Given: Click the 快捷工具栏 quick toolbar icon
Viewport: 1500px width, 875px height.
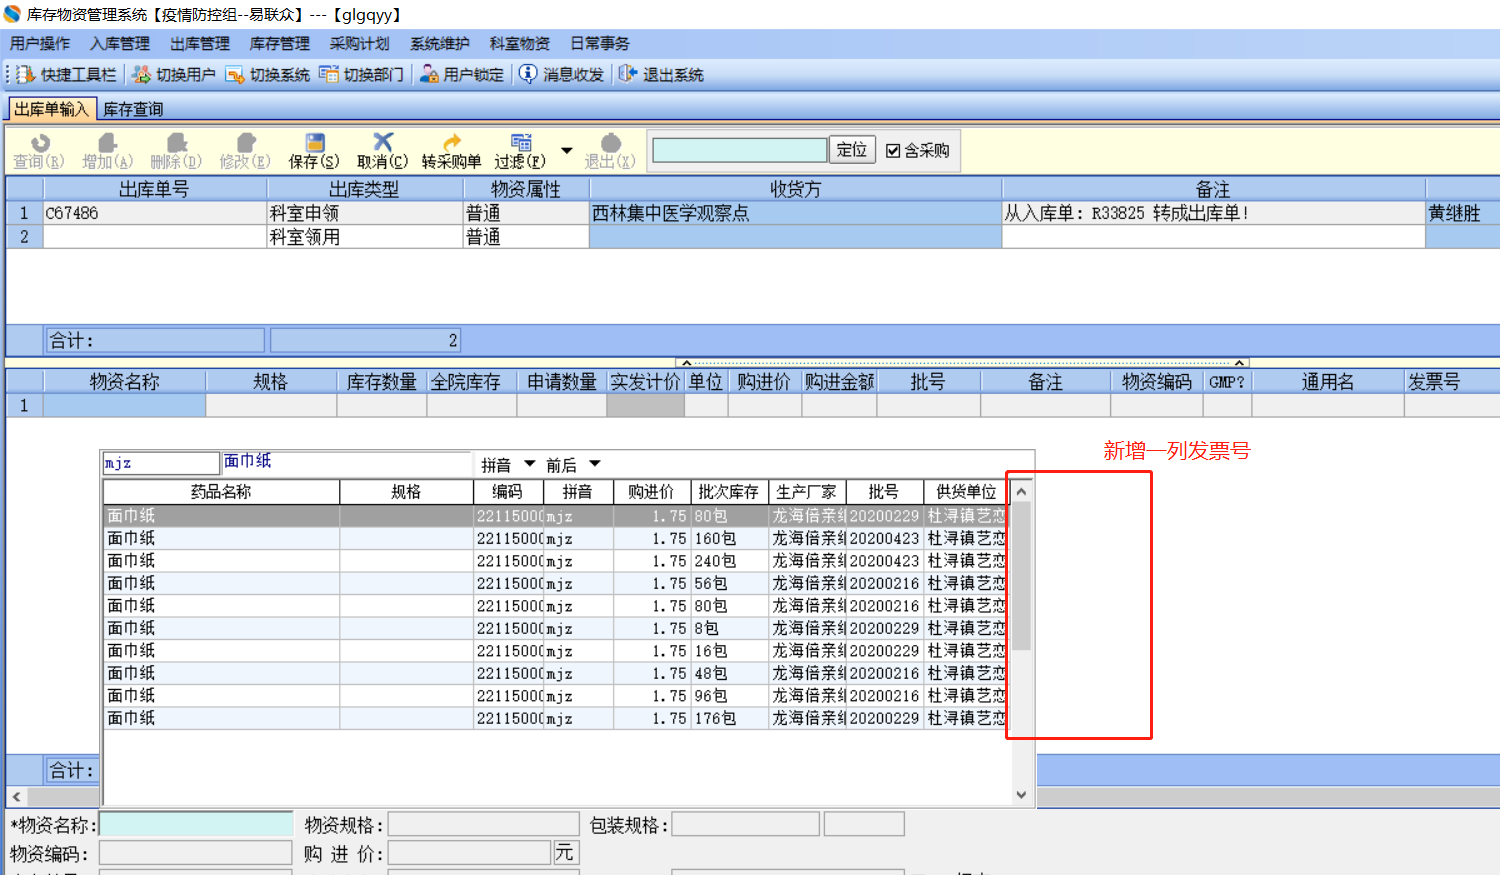Looking at the screenshot, I should [25, 74].
